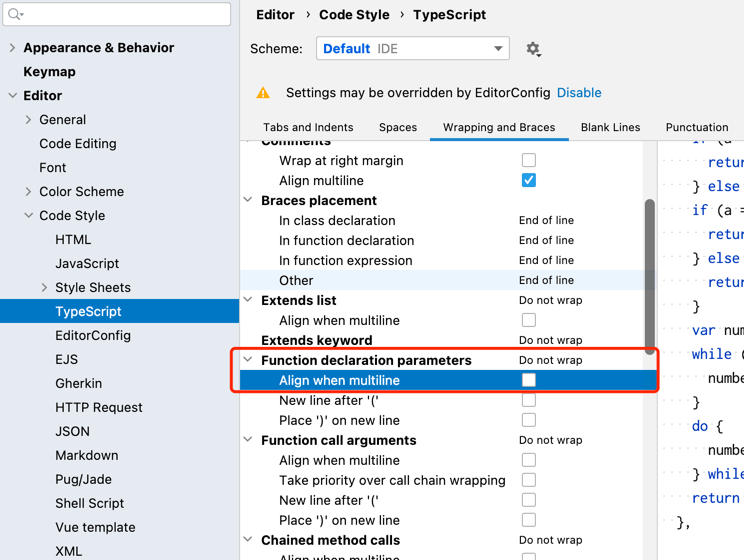The height and width of the screenshot is (560, 744).
Task: Change In function expression brace placement value
Action: (546, 260)
